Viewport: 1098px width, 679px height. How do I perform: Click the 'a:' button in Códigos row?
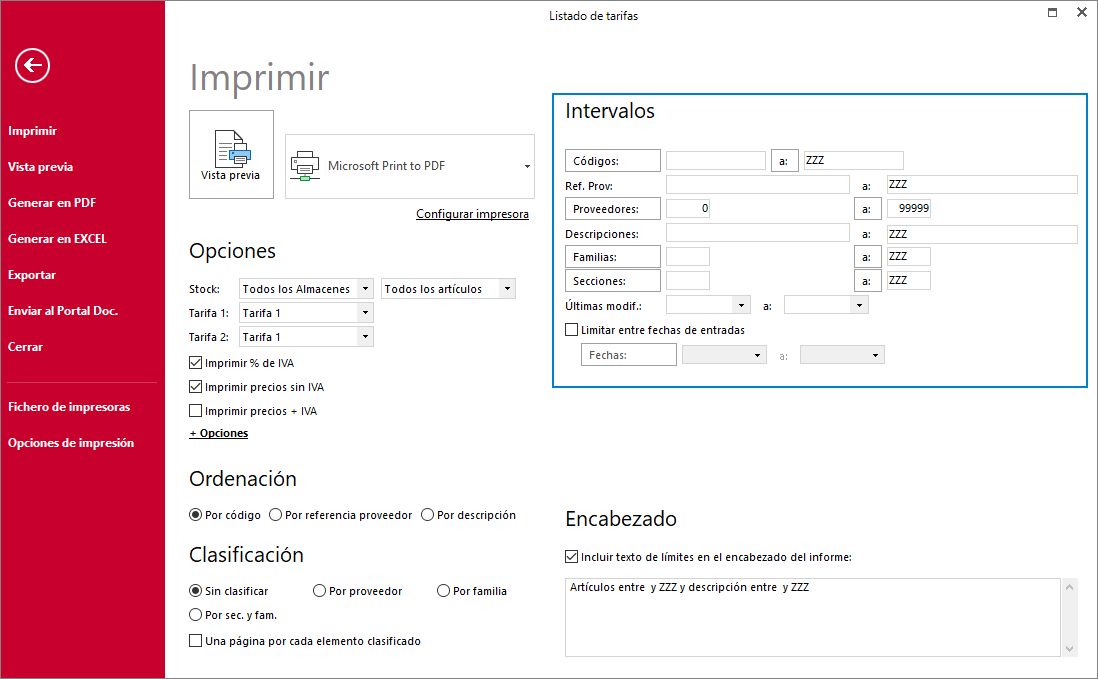pyautogui.click(x=784, y=160)
